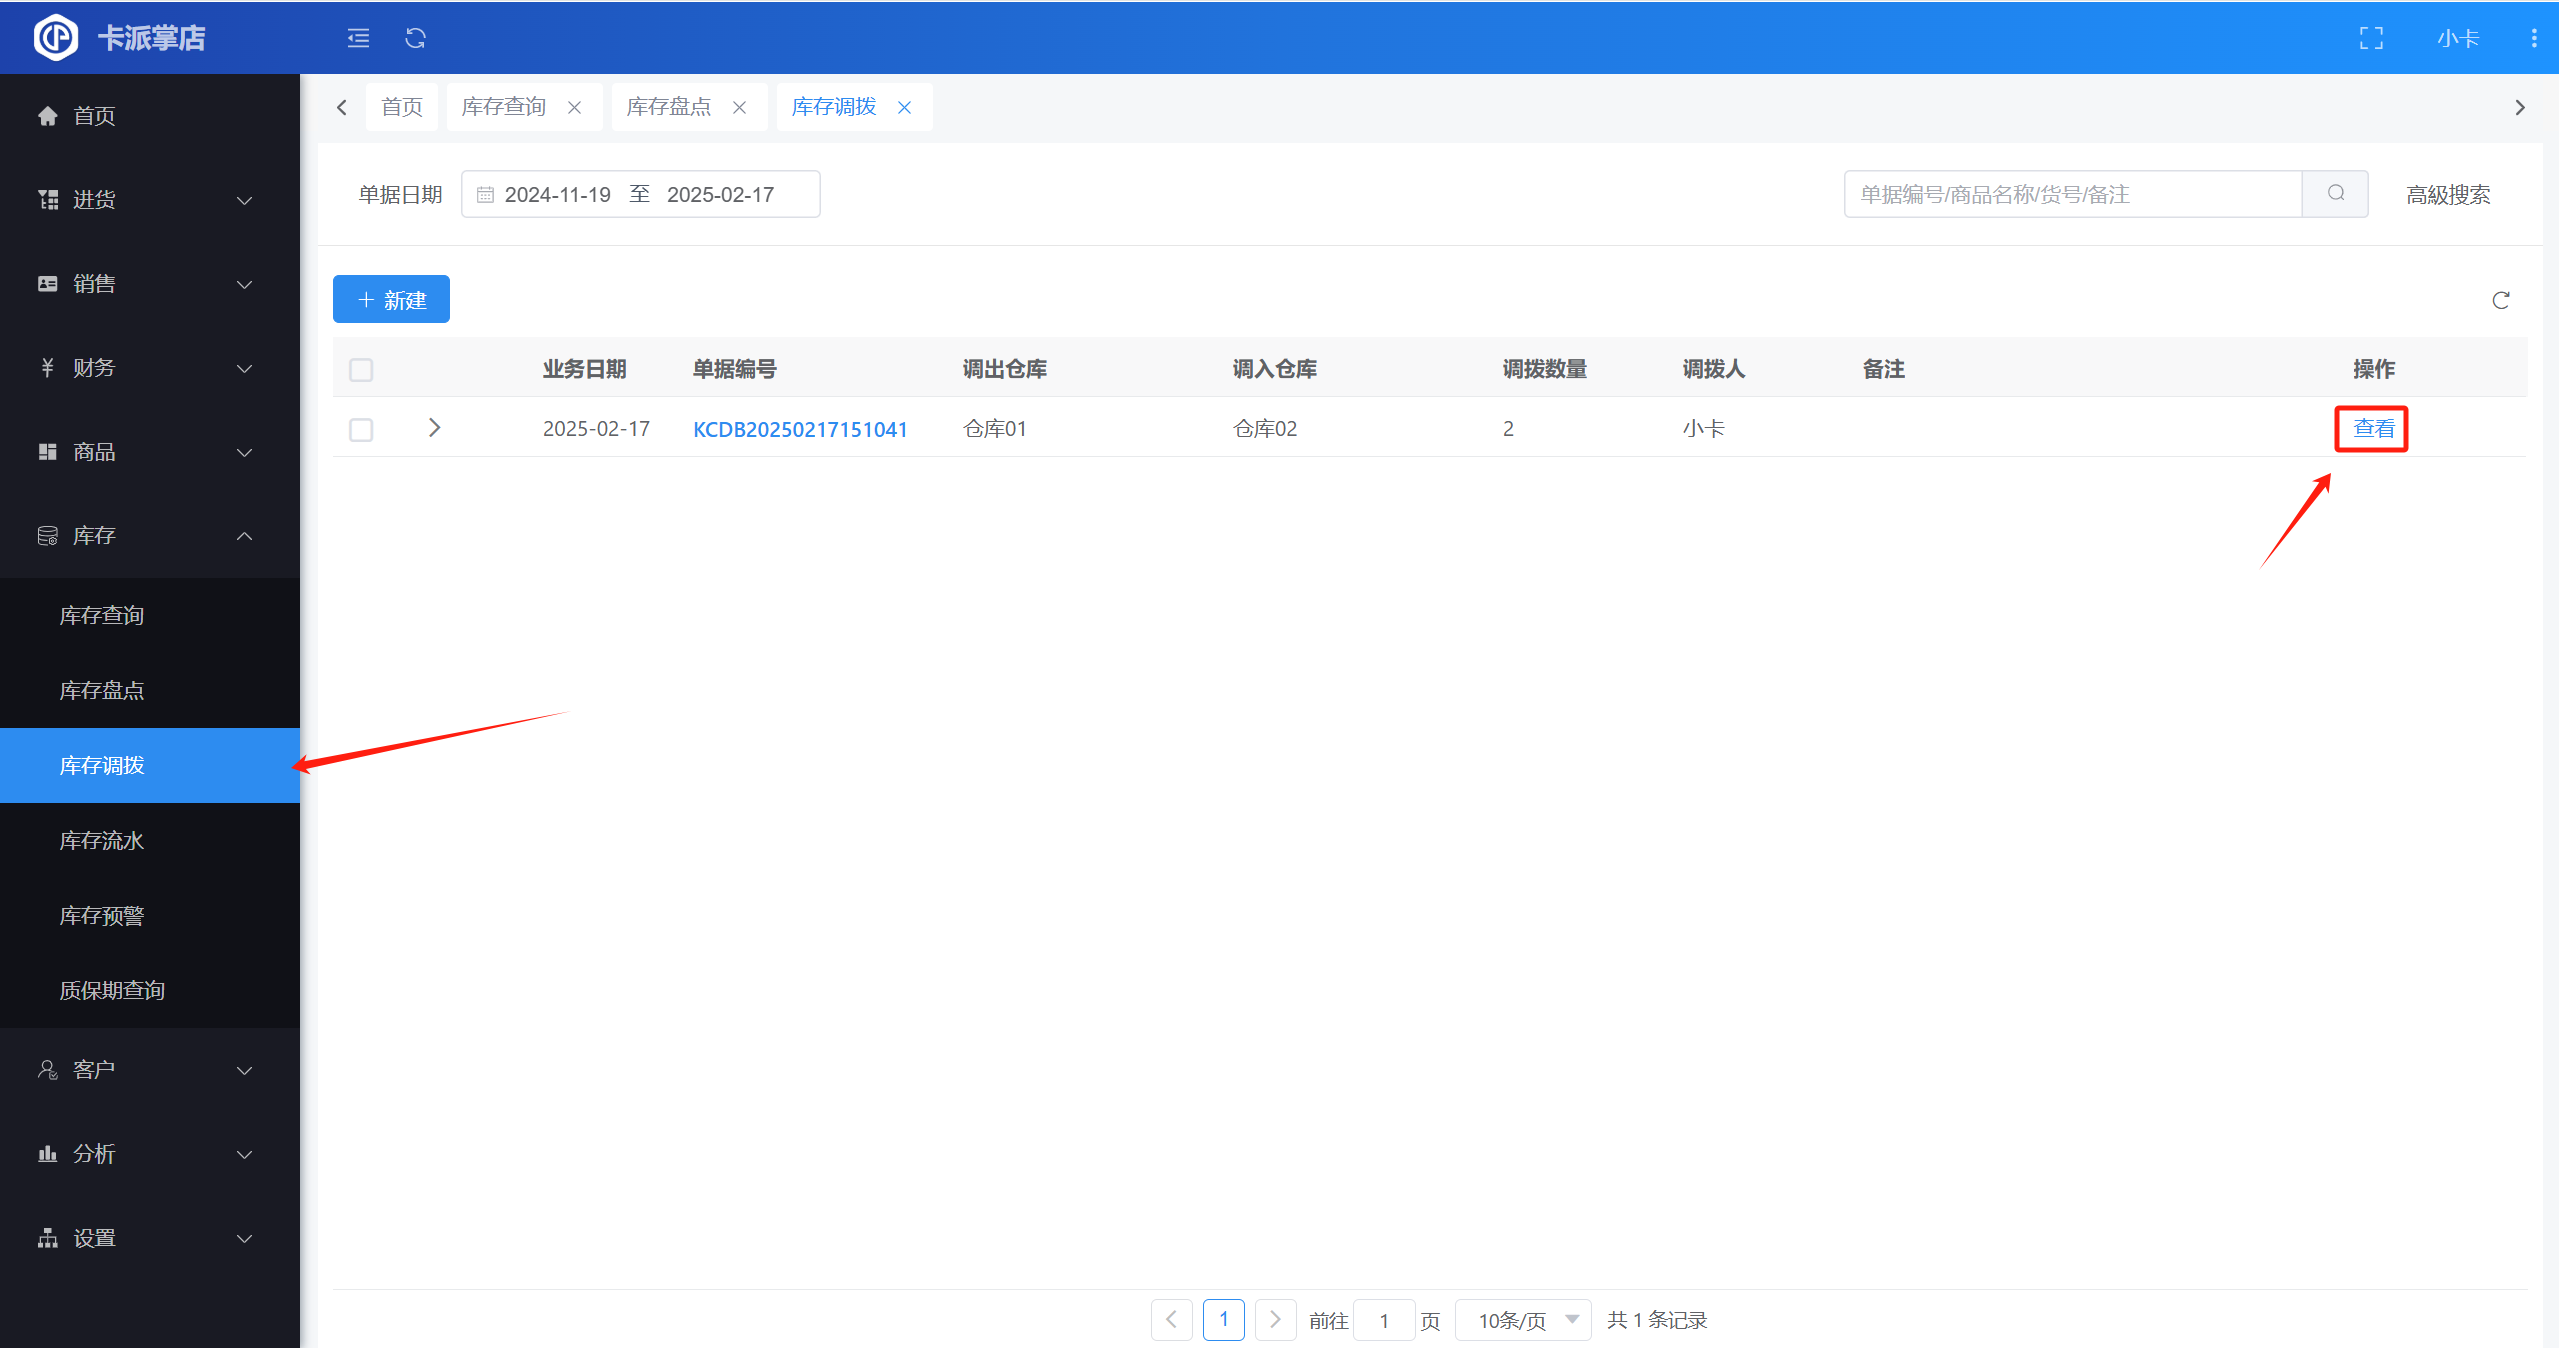The width and height of the screenshot is (2559, 1348).
Task: Open the three-dot more options menu
Action: 2533,38
